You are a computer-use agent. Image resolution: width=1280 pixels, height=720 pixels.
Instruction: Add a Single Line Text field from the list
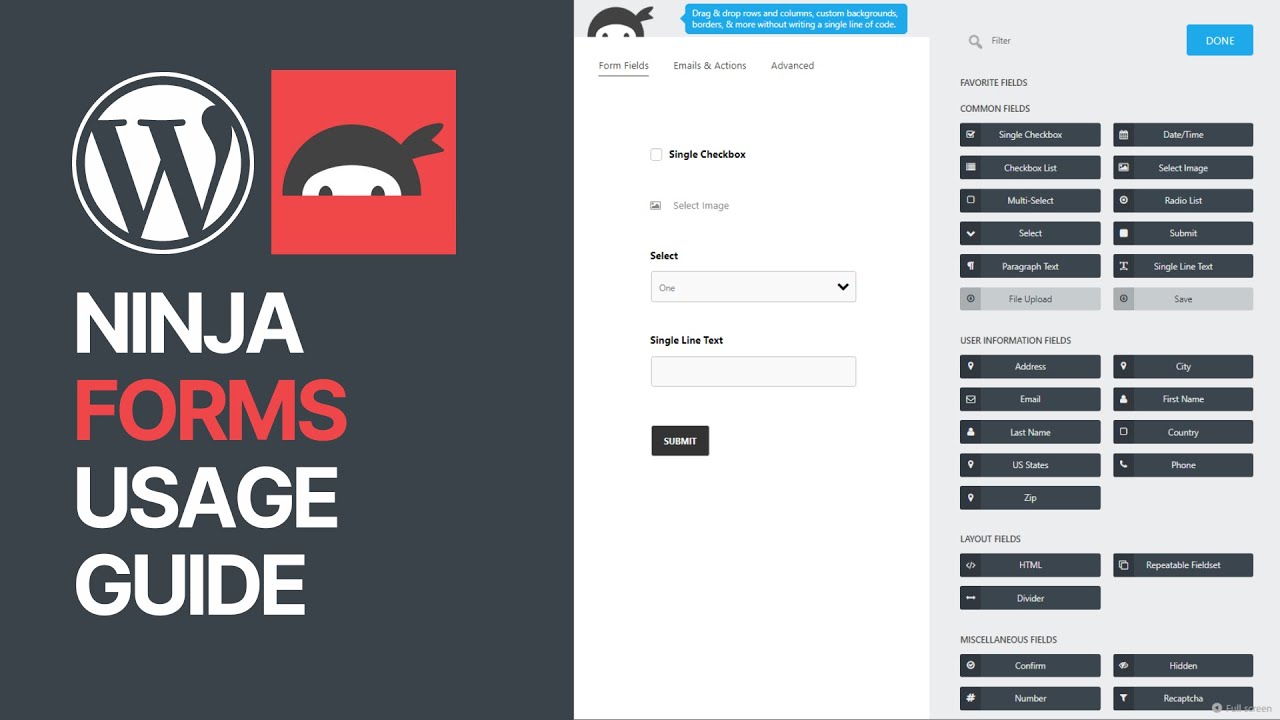click(1183, 267)
